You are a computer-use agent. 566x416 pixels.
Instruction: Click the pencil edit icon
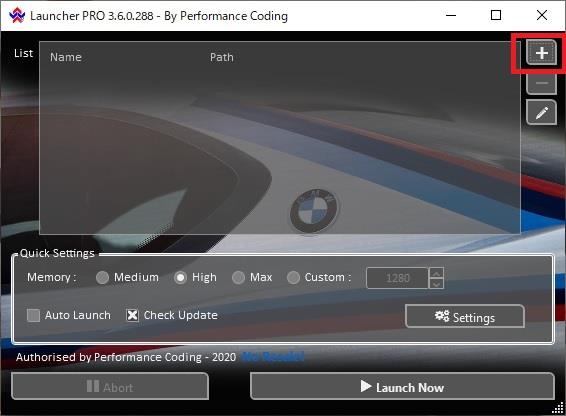(541, 113)
